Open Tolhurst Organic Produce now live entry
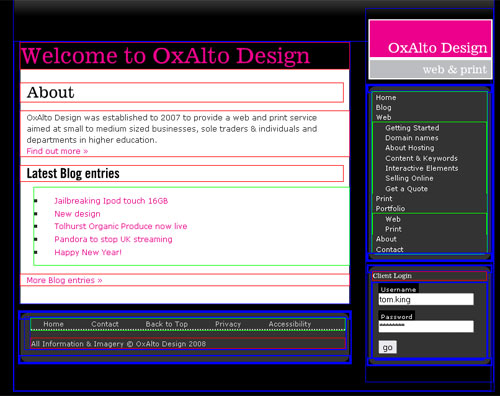This screenshot has width=500, height=396. point(121,226)
